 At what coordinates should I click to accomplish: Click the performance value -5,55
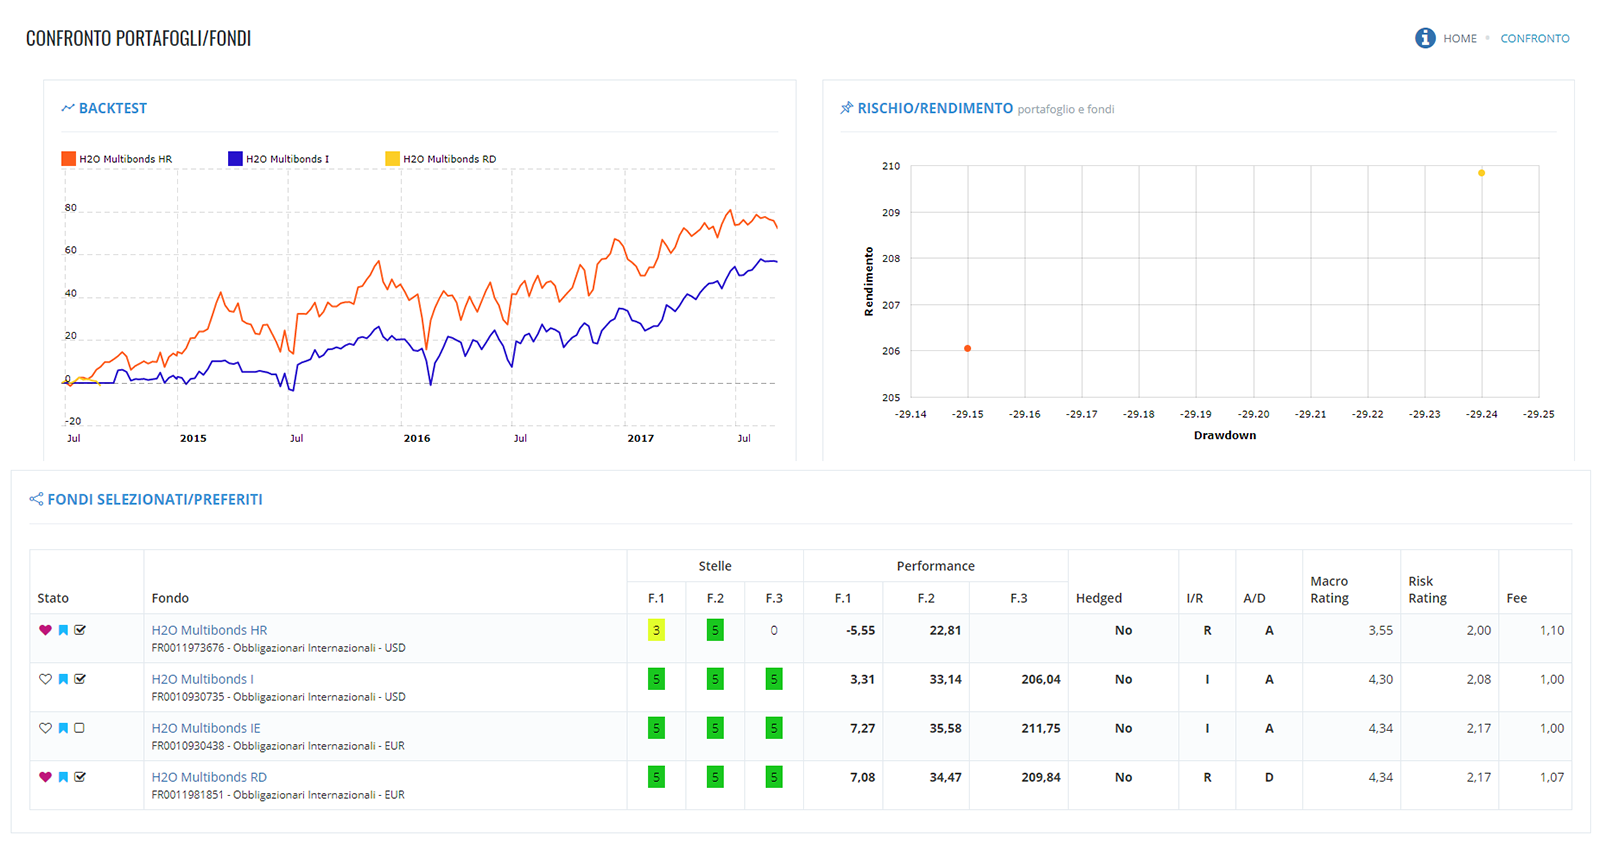click(x=860, y=630)
